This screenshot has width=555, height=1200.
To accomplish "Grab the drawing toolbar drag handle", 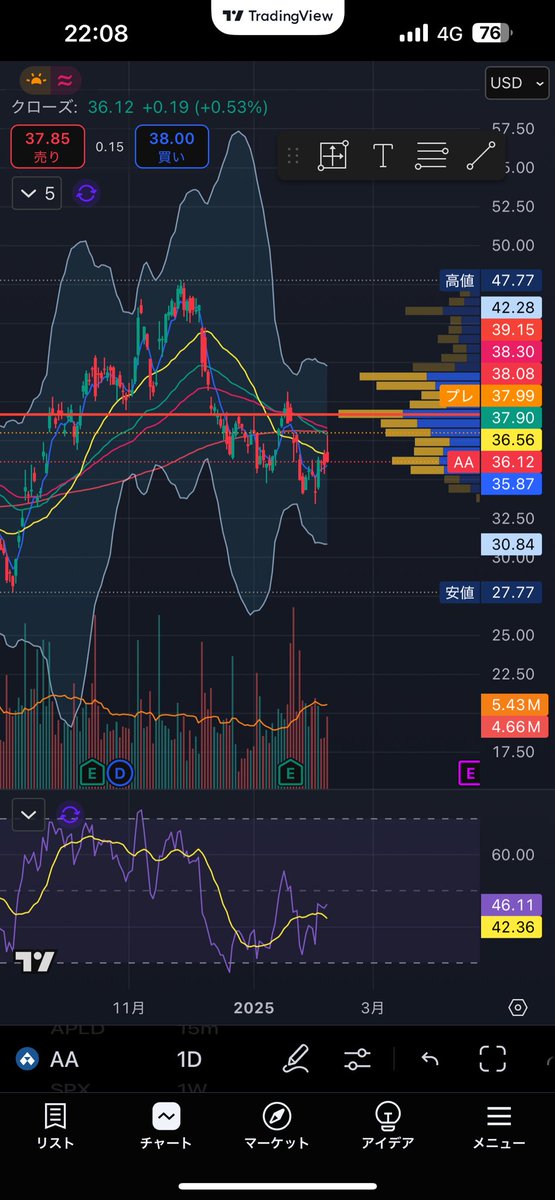I will [293, 155].
